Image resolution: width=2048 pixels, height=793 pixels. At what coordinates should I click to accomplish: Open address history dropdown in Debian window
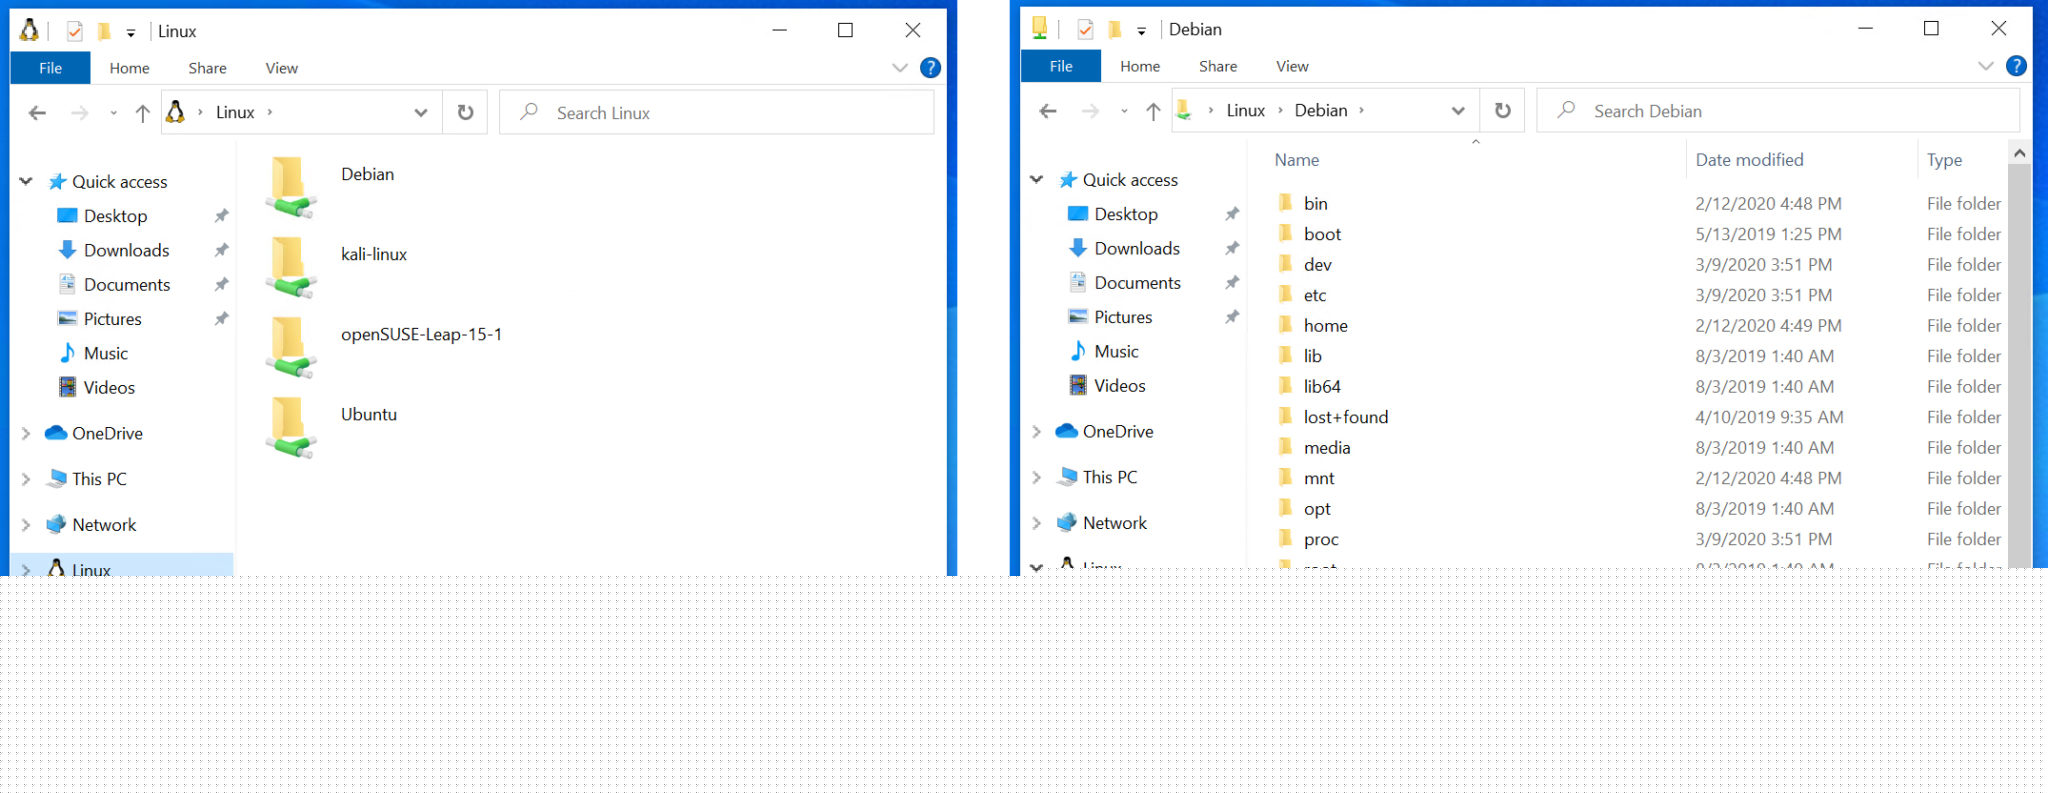click(1458, 111)
